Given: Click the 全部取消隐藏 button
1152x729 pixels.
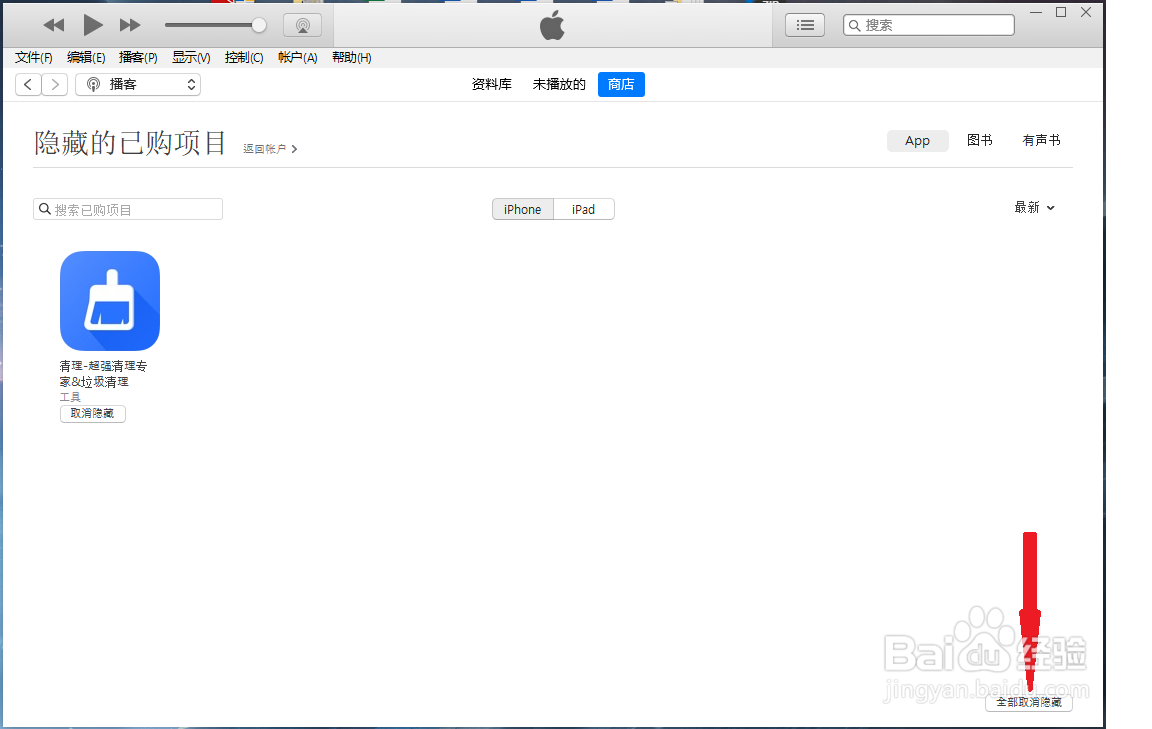Looking at the screenshot, I should click(x=1029, y=703).
